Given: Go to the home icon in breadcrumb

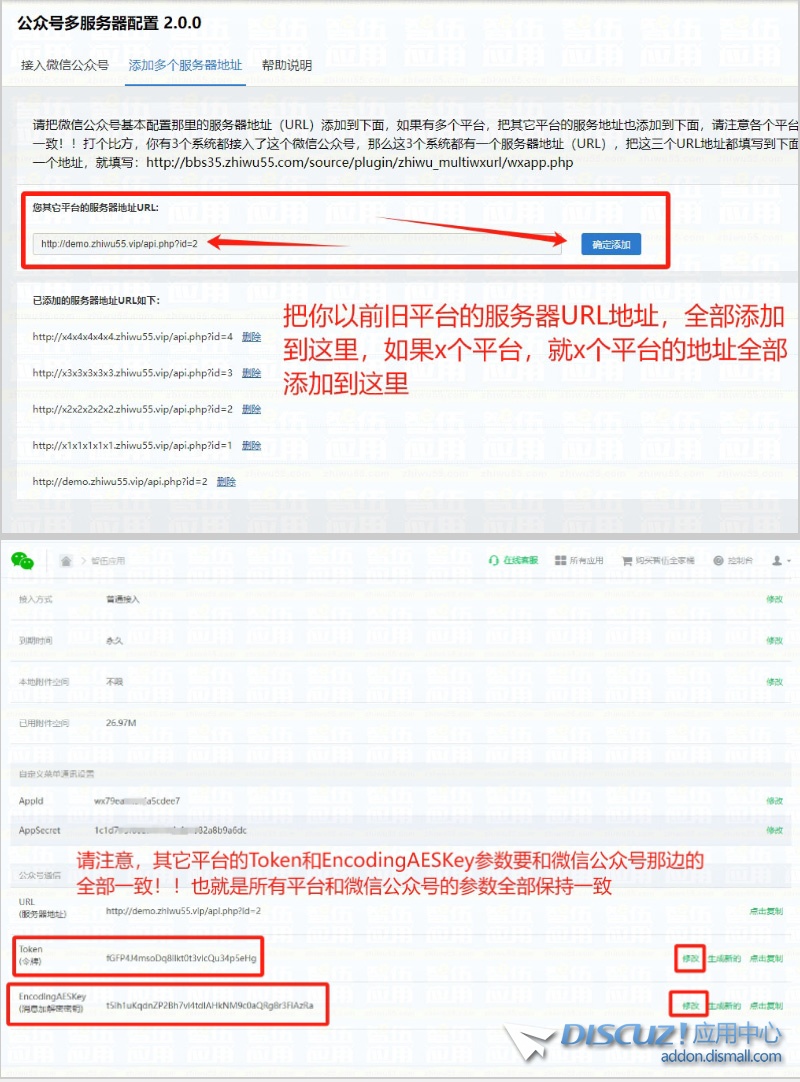Looking at the screenshot, I should coord(66,561).
